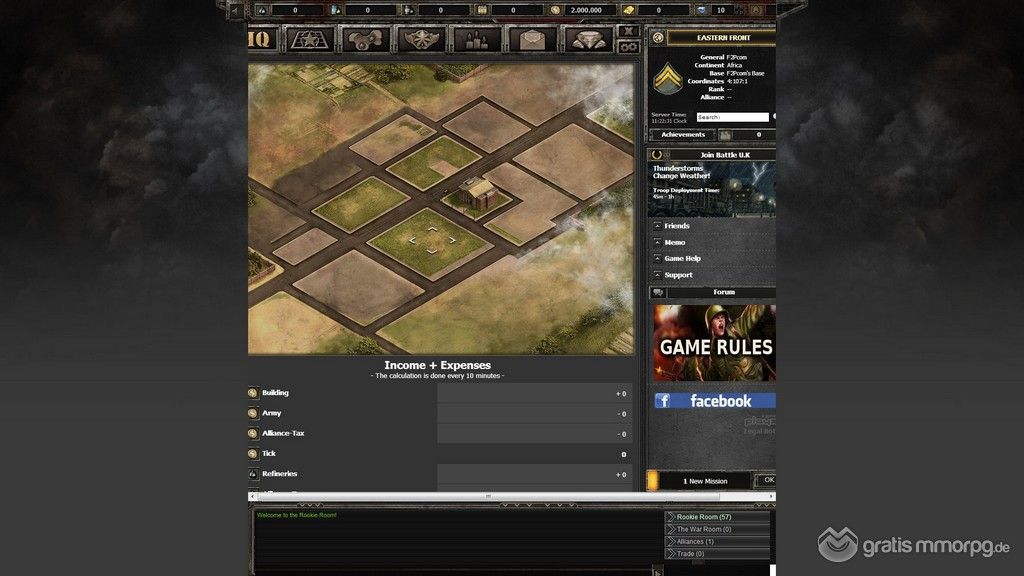1024x576 pixels.
Task: Click the Search input field
Action: (733, 117)
